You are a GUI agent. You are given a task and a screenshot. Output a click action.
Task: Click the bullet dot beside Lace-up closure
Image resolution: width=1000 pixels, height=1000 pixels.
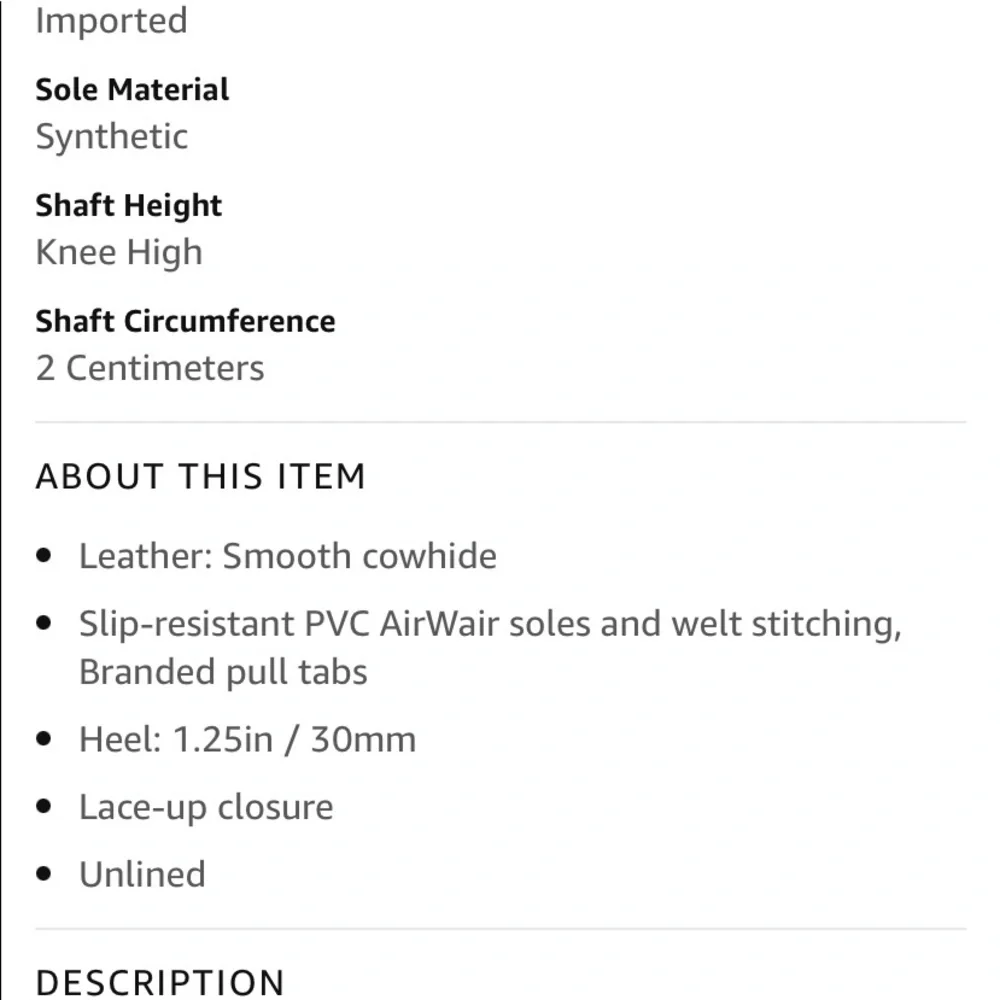point(44,806)
